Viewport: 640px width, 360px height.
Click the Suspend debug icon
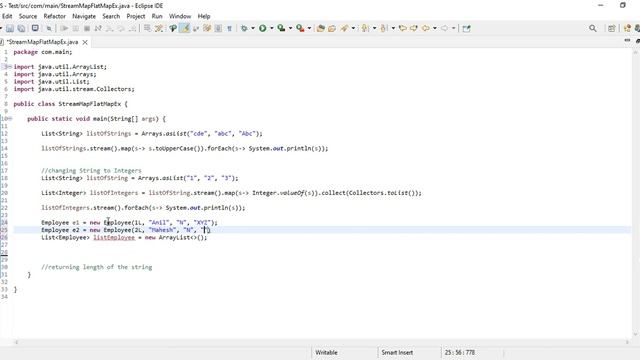[76, 28]
